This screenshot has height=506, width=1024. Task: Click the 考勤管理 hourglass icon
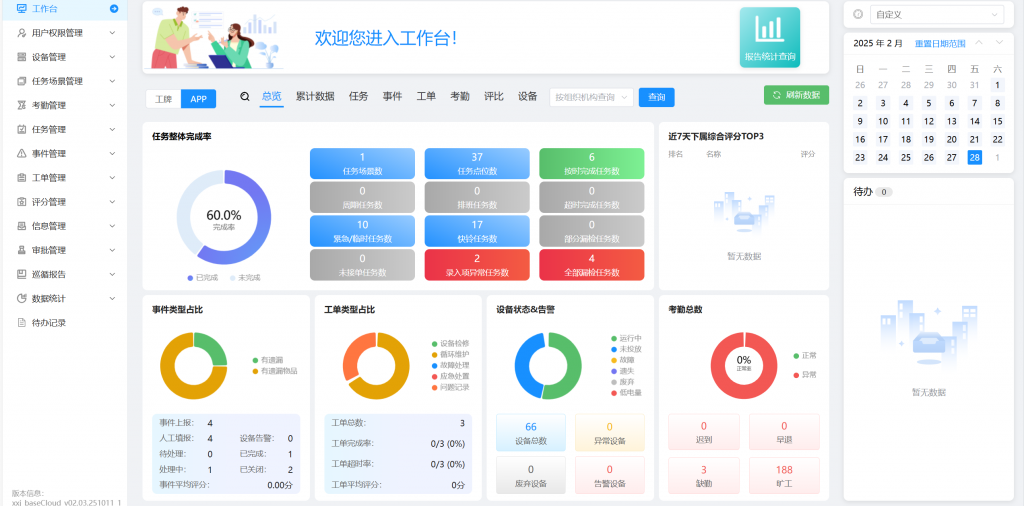pos(22,105)
